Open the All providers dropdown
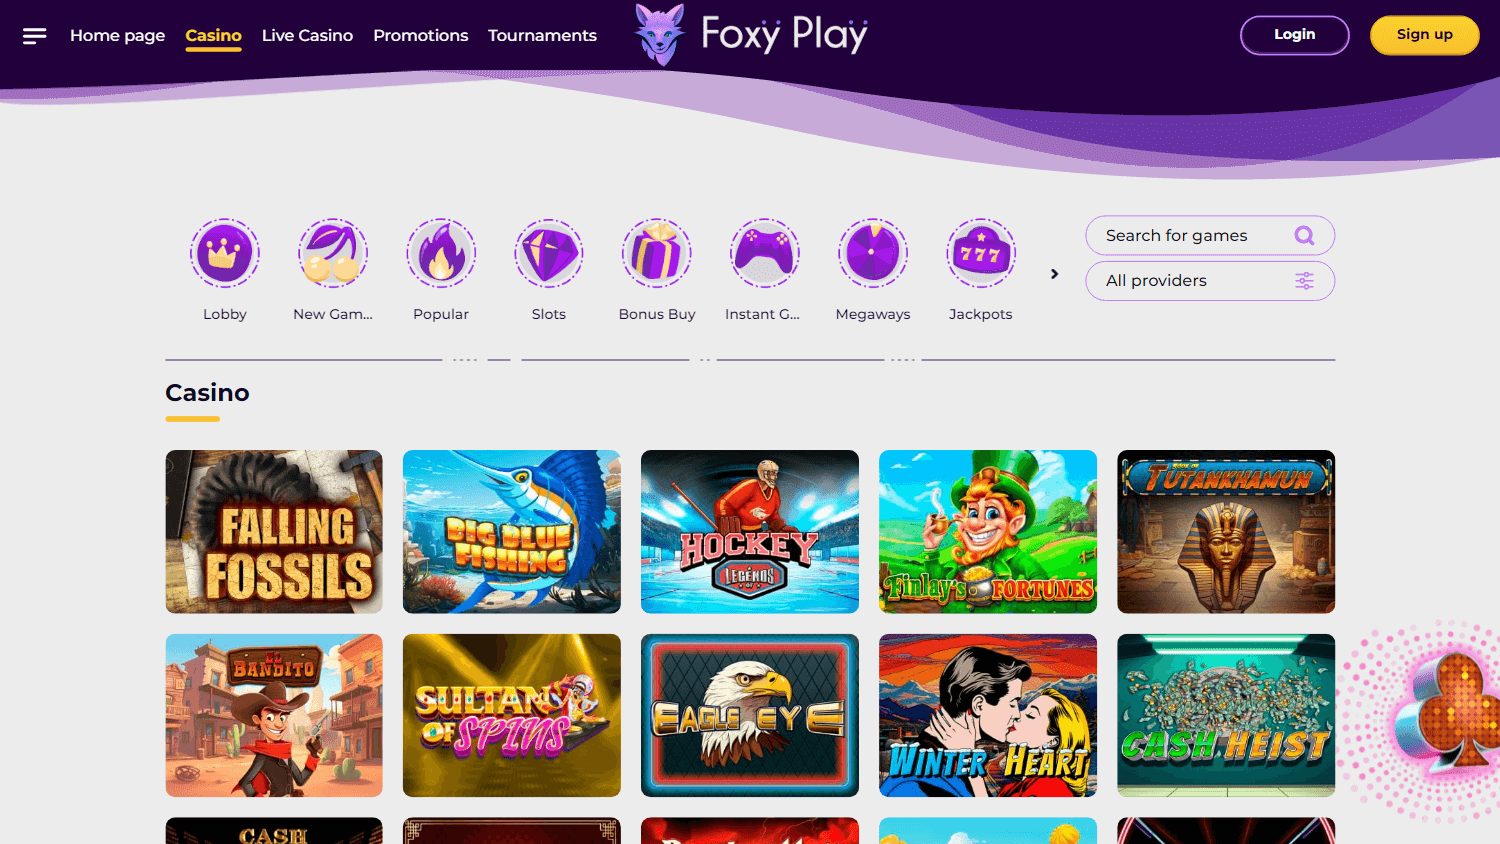Screen dimensions: 1500x844 tap(1210, 281)
